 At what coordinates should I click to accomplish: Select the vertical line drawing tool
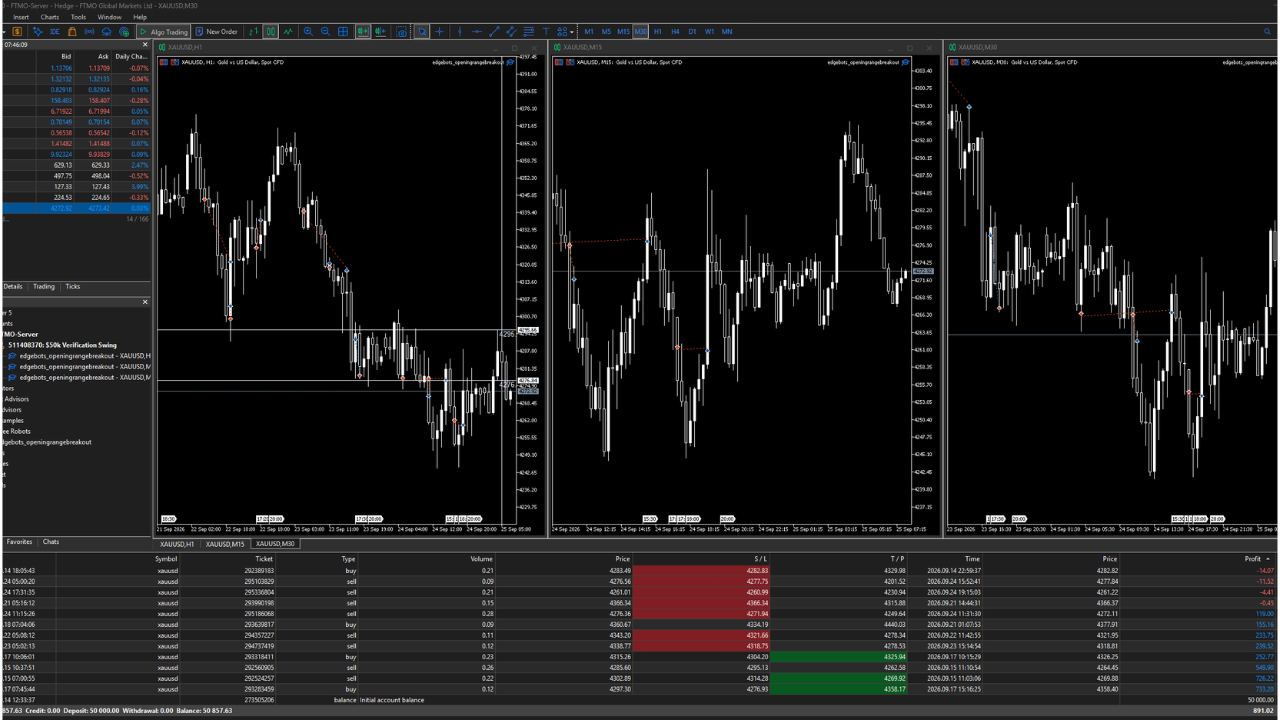[x=459, y=32]
